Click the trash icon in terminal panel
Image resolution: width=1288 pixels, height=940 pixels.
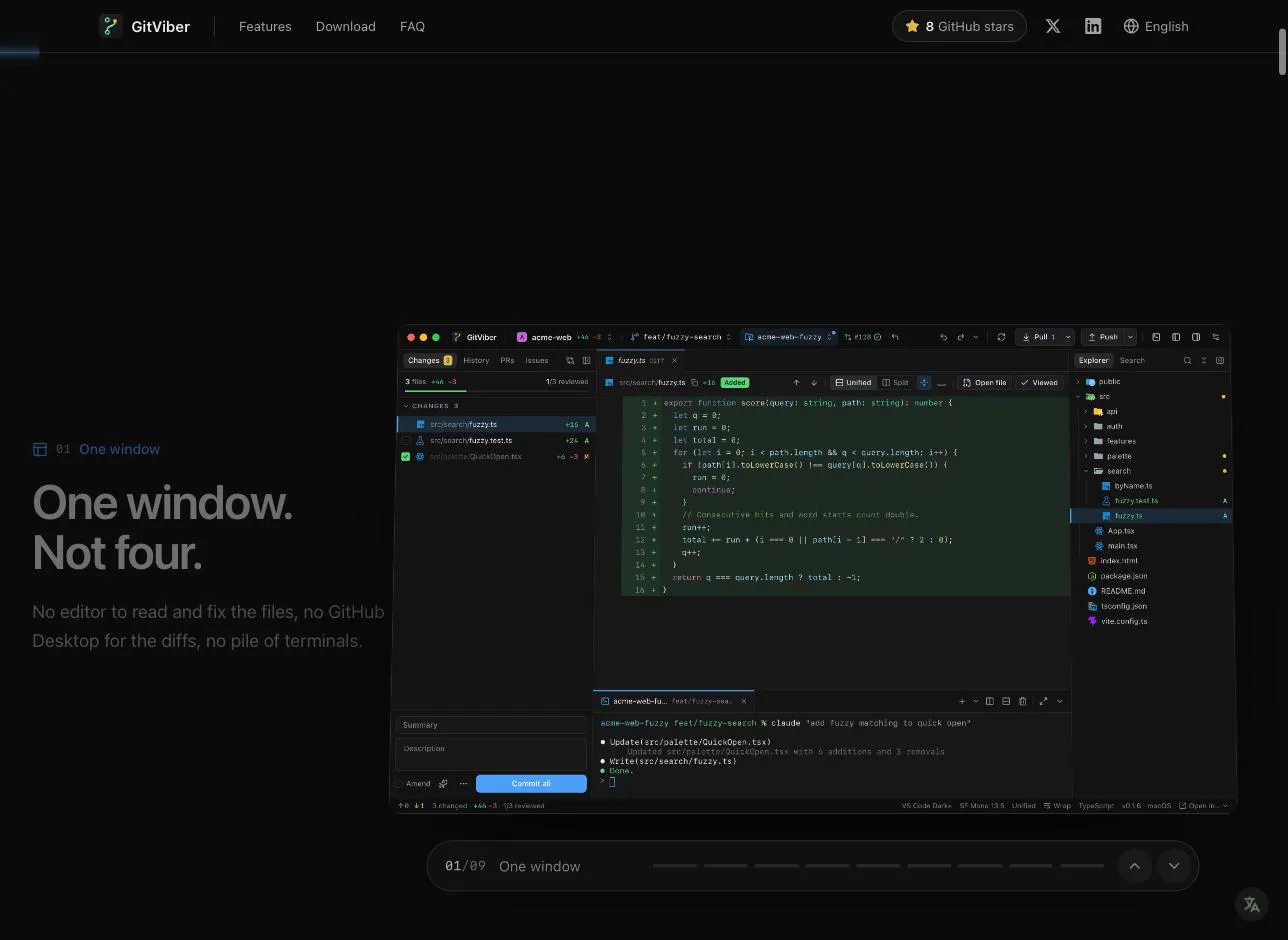1022,701
